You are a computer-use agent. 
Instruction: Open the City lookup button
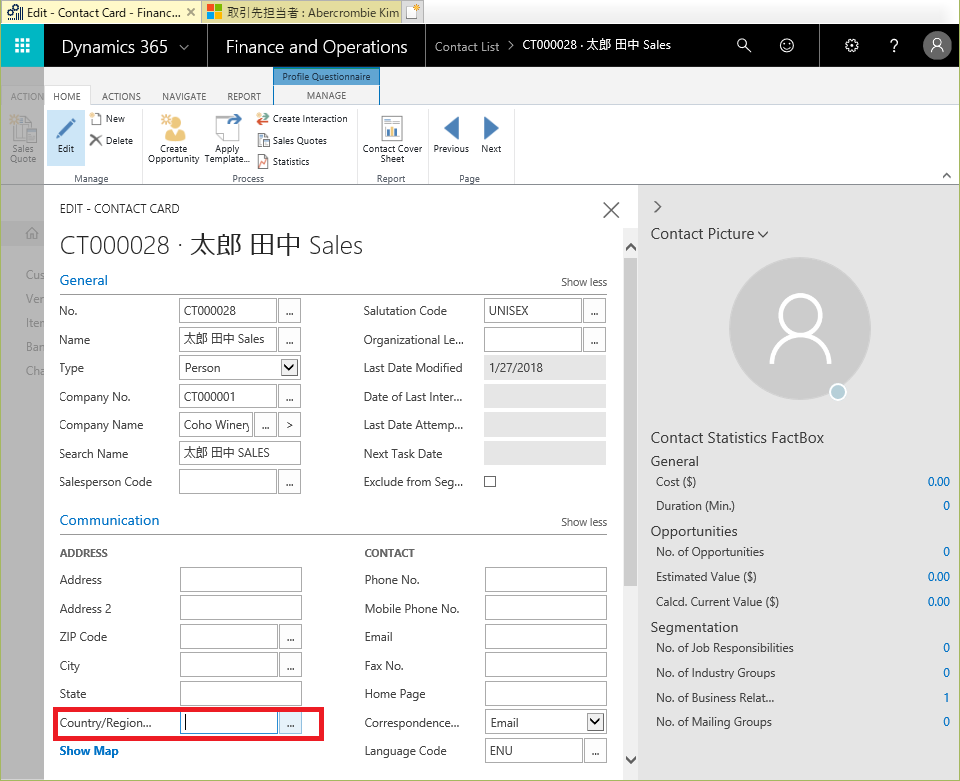point(290,665)
